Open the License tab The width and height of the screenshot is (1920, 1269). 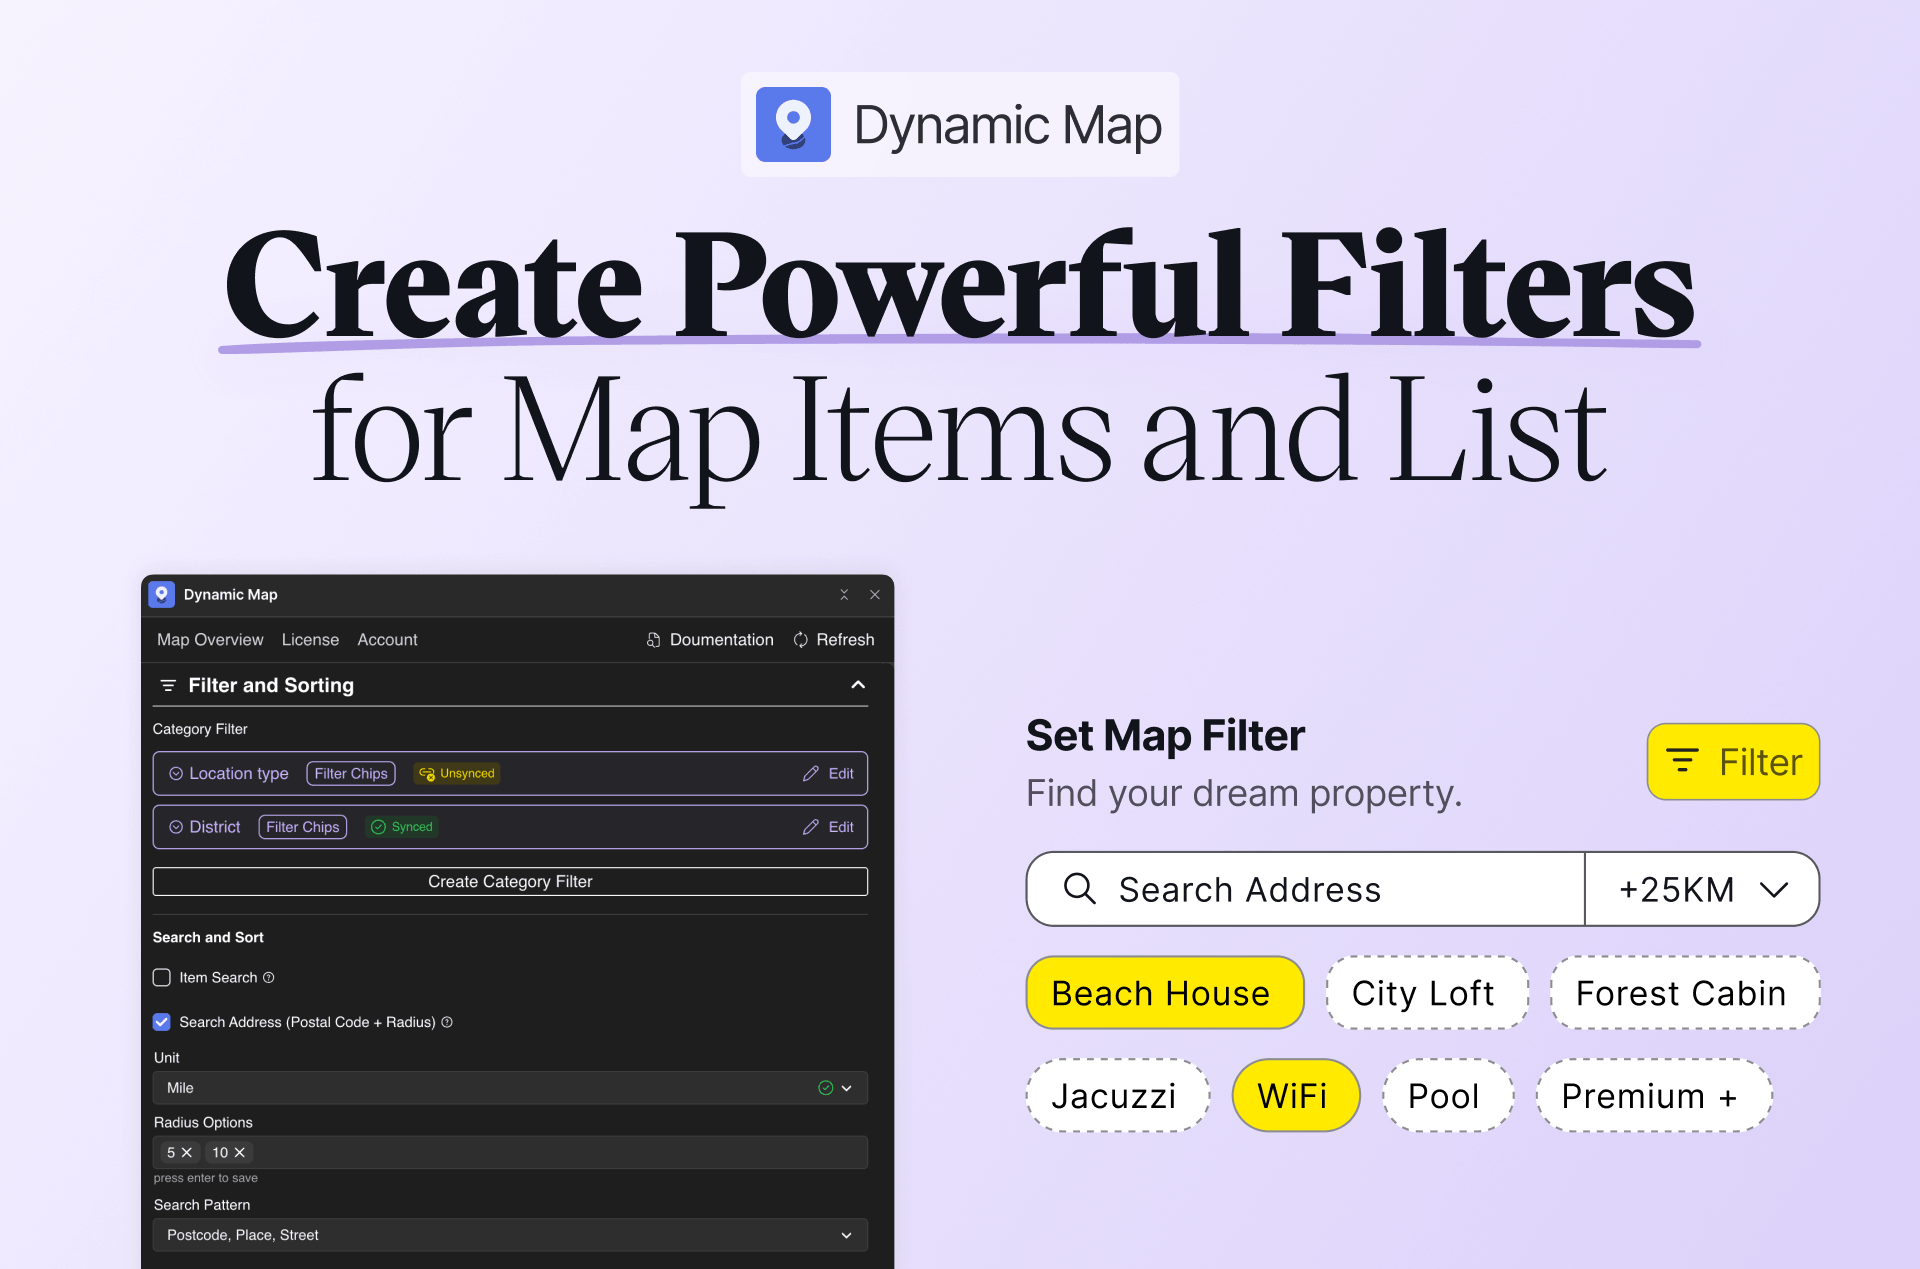310,640
